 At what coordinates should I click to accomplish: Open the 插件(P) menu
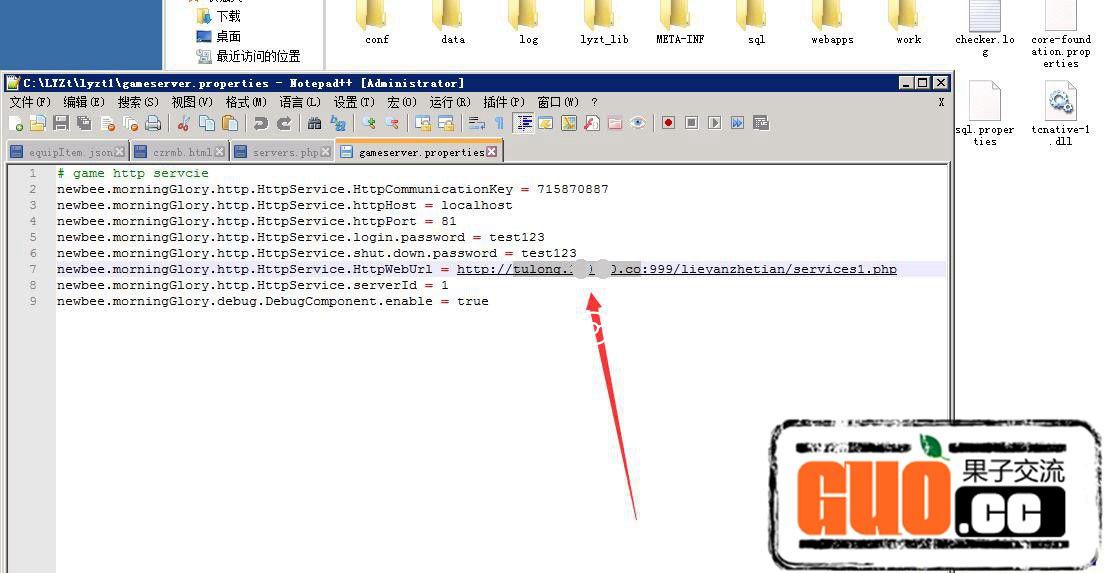coord(503,102)
